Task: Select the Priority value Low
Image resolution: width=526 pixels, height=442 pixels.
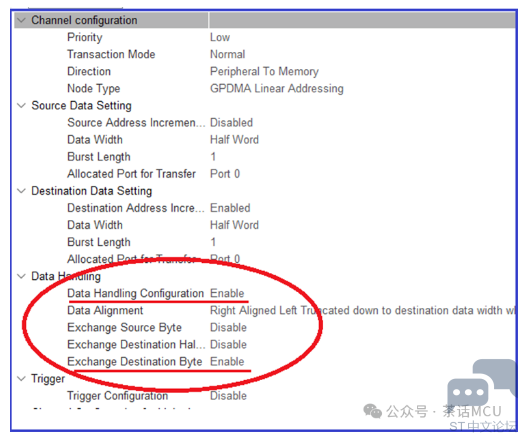Action: [220, 37]
